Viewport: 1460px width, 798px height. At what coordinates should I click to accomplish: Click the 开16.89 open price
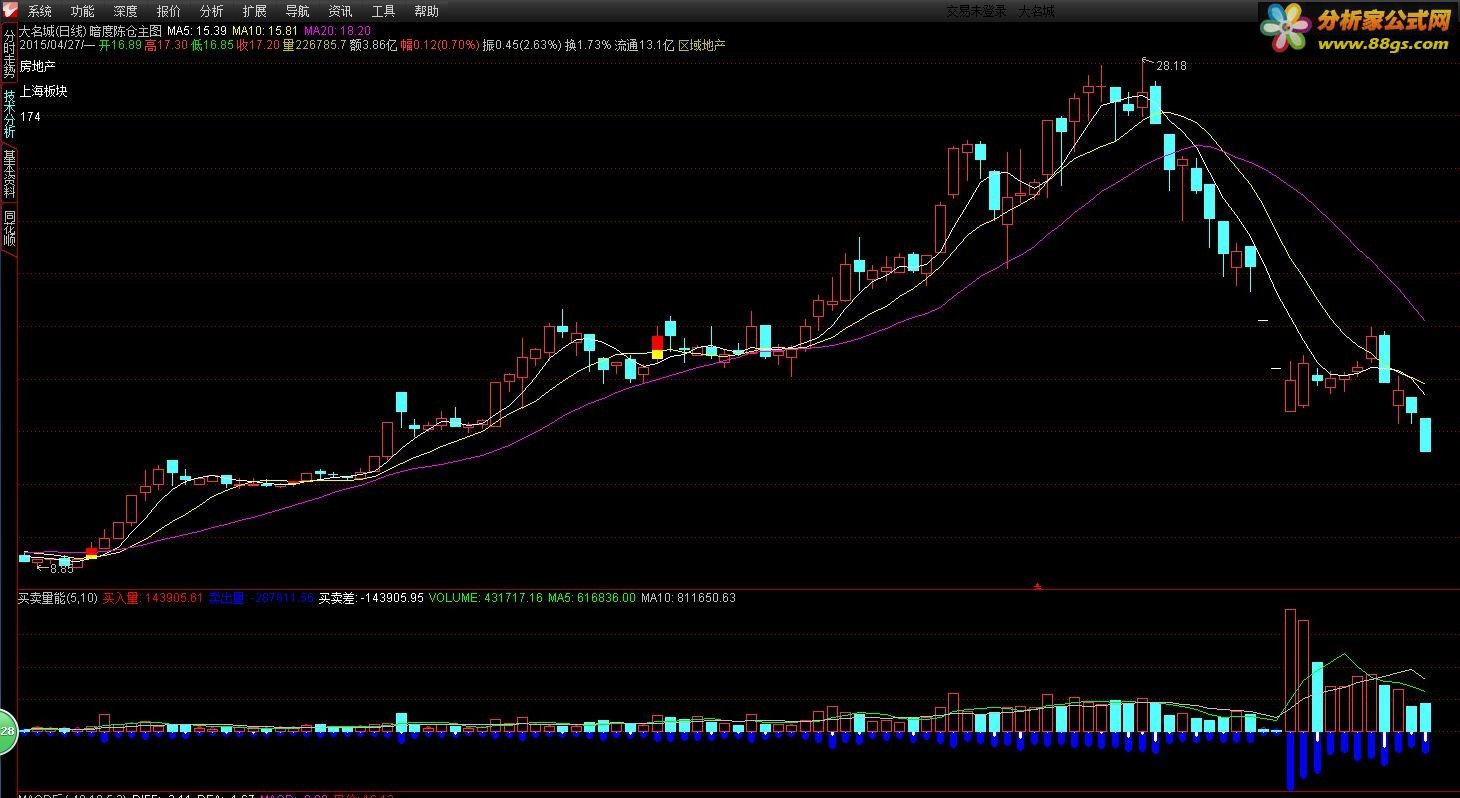click(x=120, y=45)
